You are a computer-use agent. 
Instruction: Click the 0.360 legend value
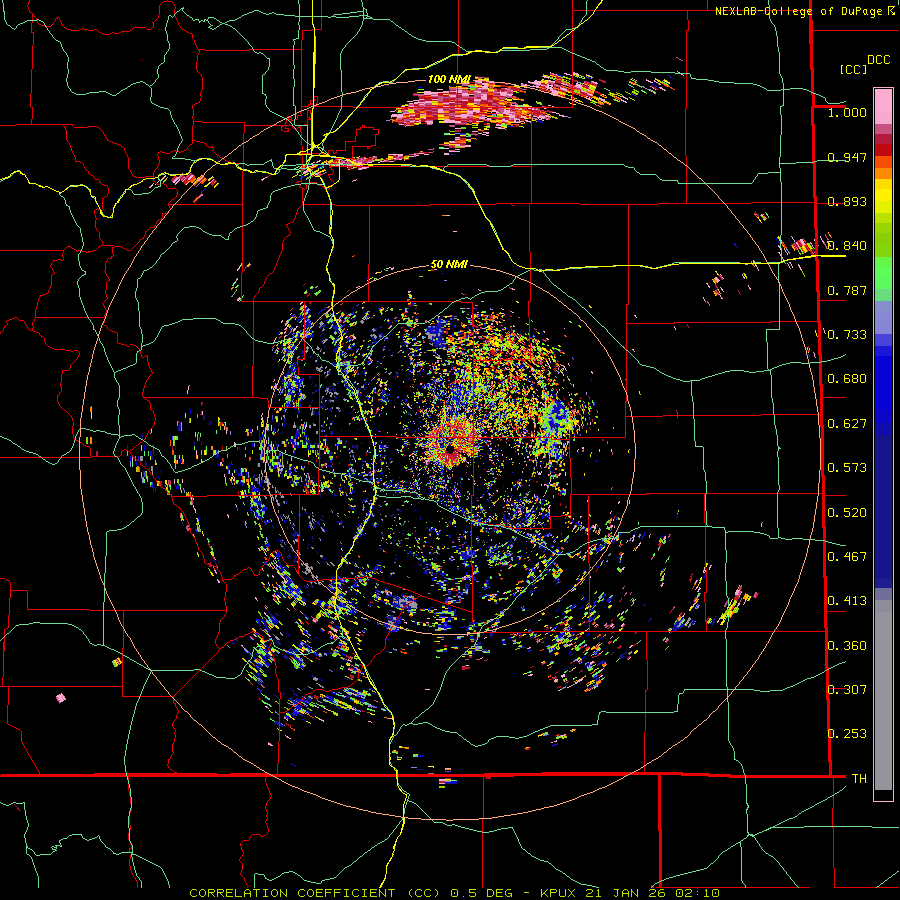coord(847,646)
